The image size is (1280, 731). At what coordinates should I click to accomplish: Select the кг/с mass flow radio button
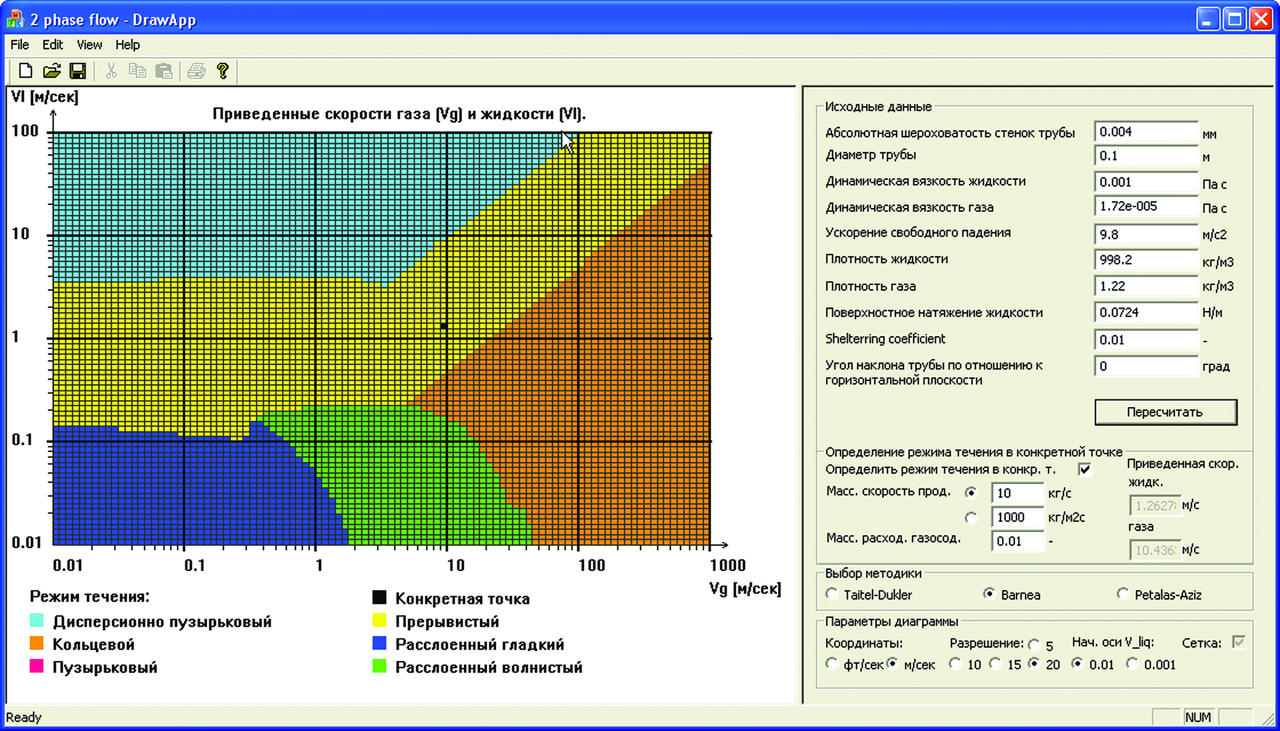[x=970, y=492]
